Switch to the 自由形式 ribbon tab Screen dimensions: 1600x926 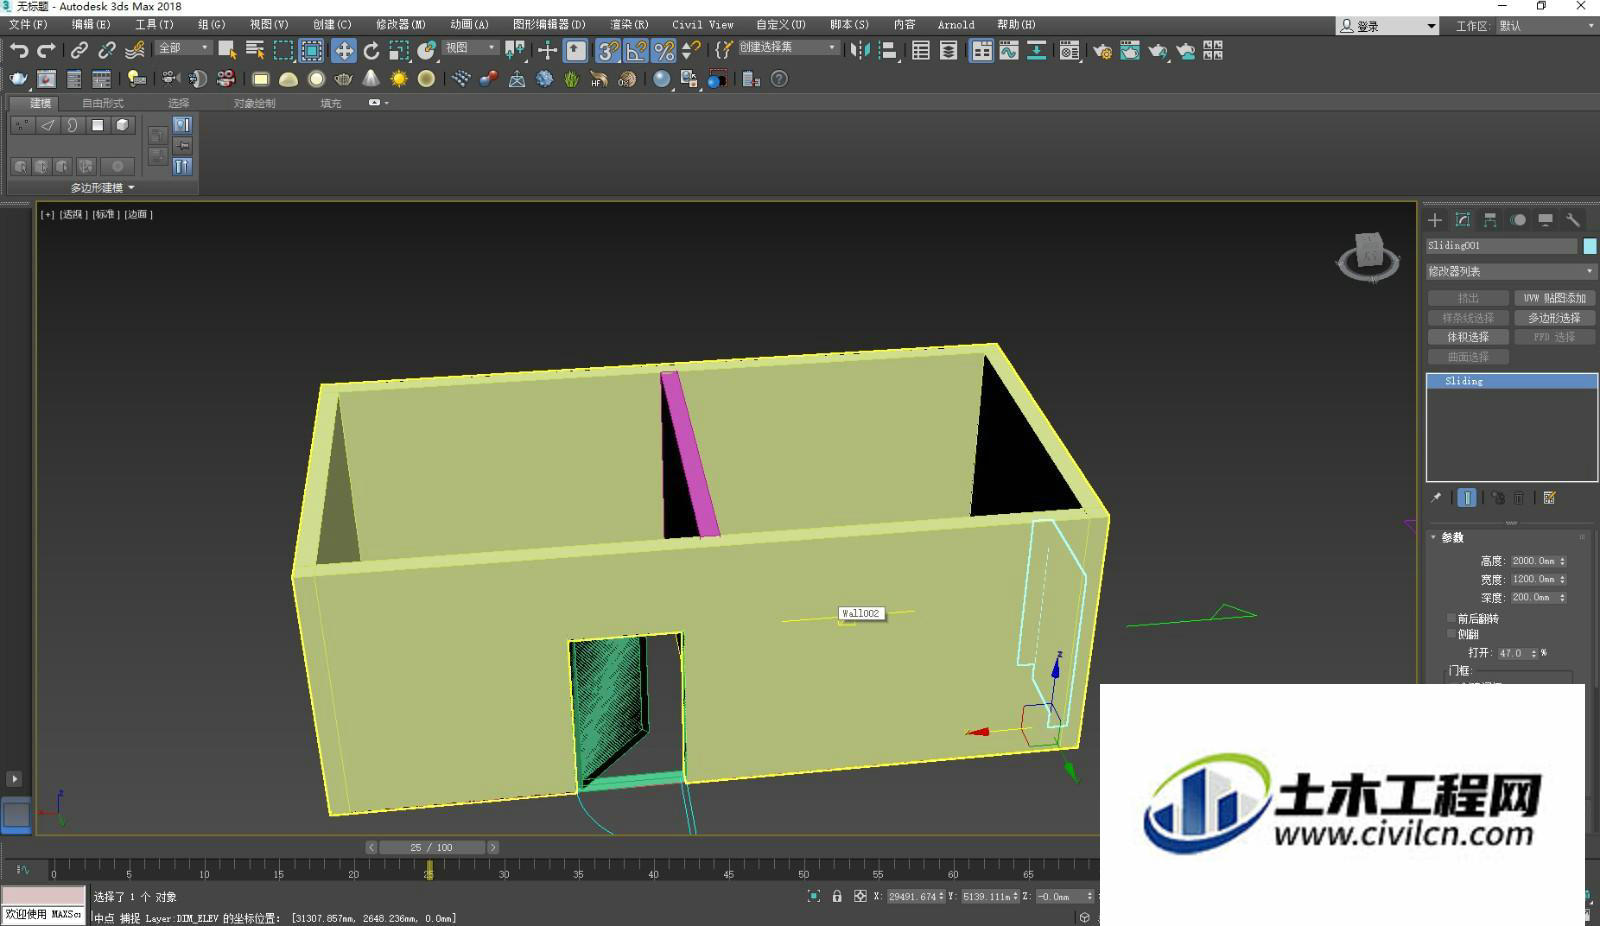(103, 103)
